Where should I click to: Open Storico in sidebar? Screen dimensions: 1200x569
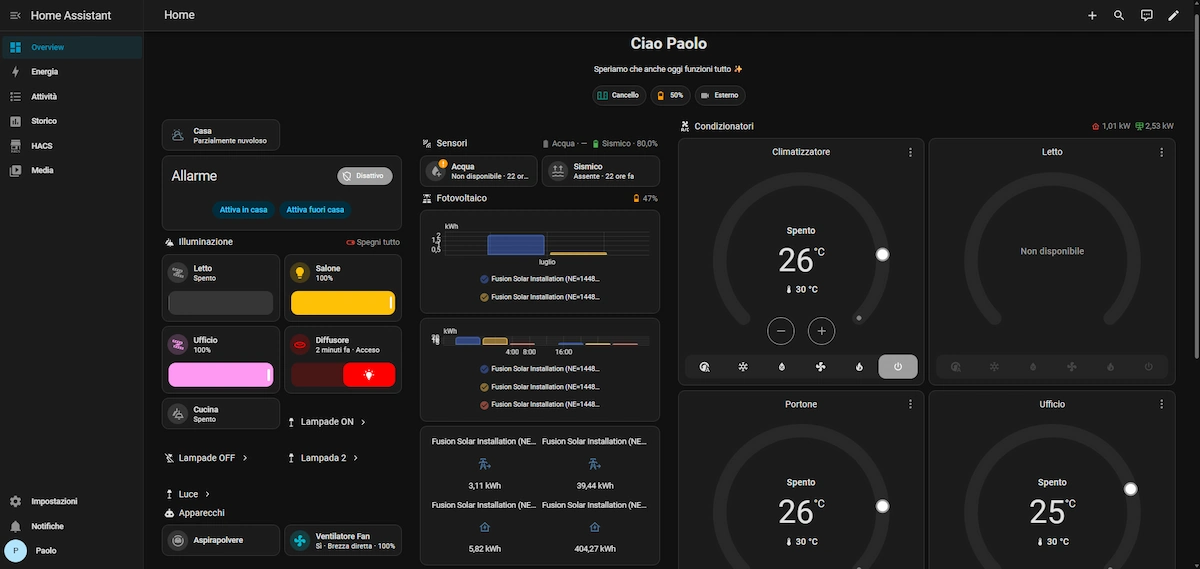pyautogui.click(x=71, y=121)
